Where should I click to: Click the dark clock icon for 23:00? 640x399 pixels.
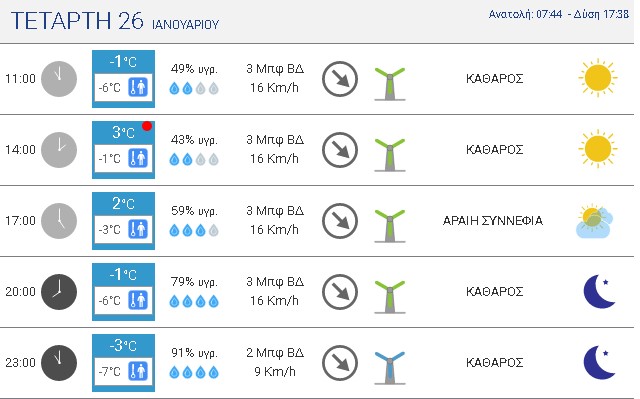tap(59, 363)
